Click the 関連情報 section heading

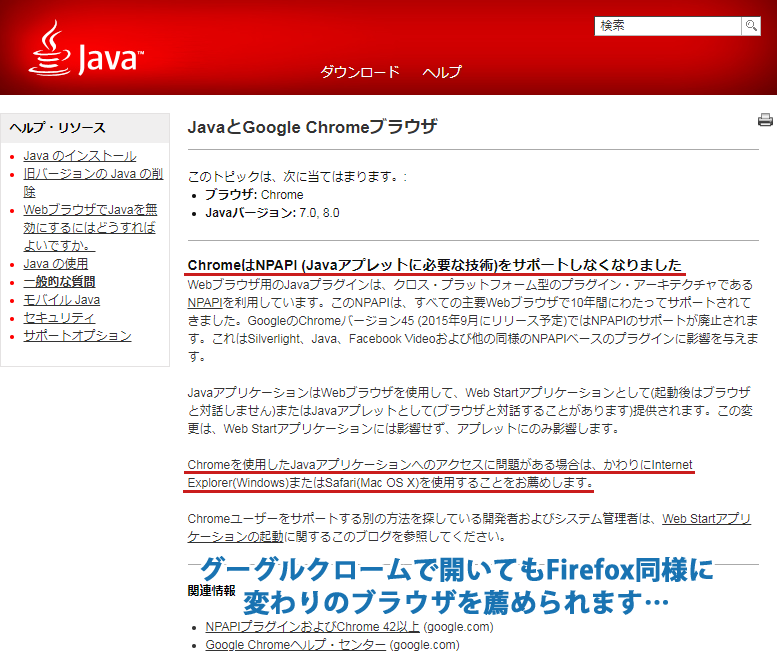[x=212, y=590]
